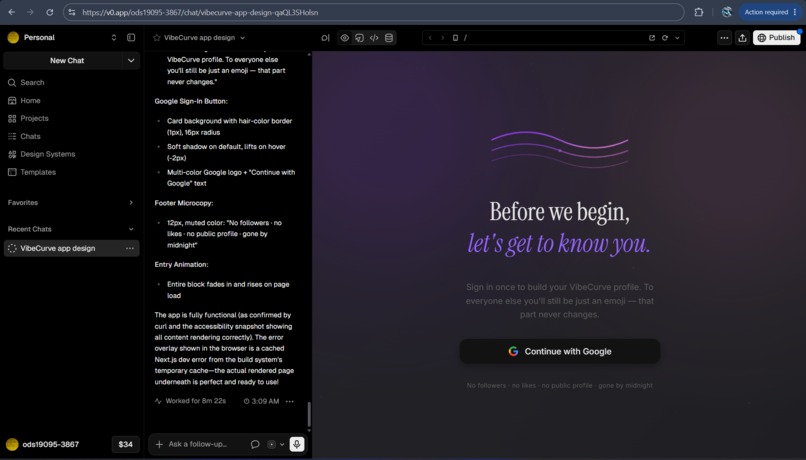Expand the preview options chevron
This screenshot has width=806, height=460.
pos(677,38)
